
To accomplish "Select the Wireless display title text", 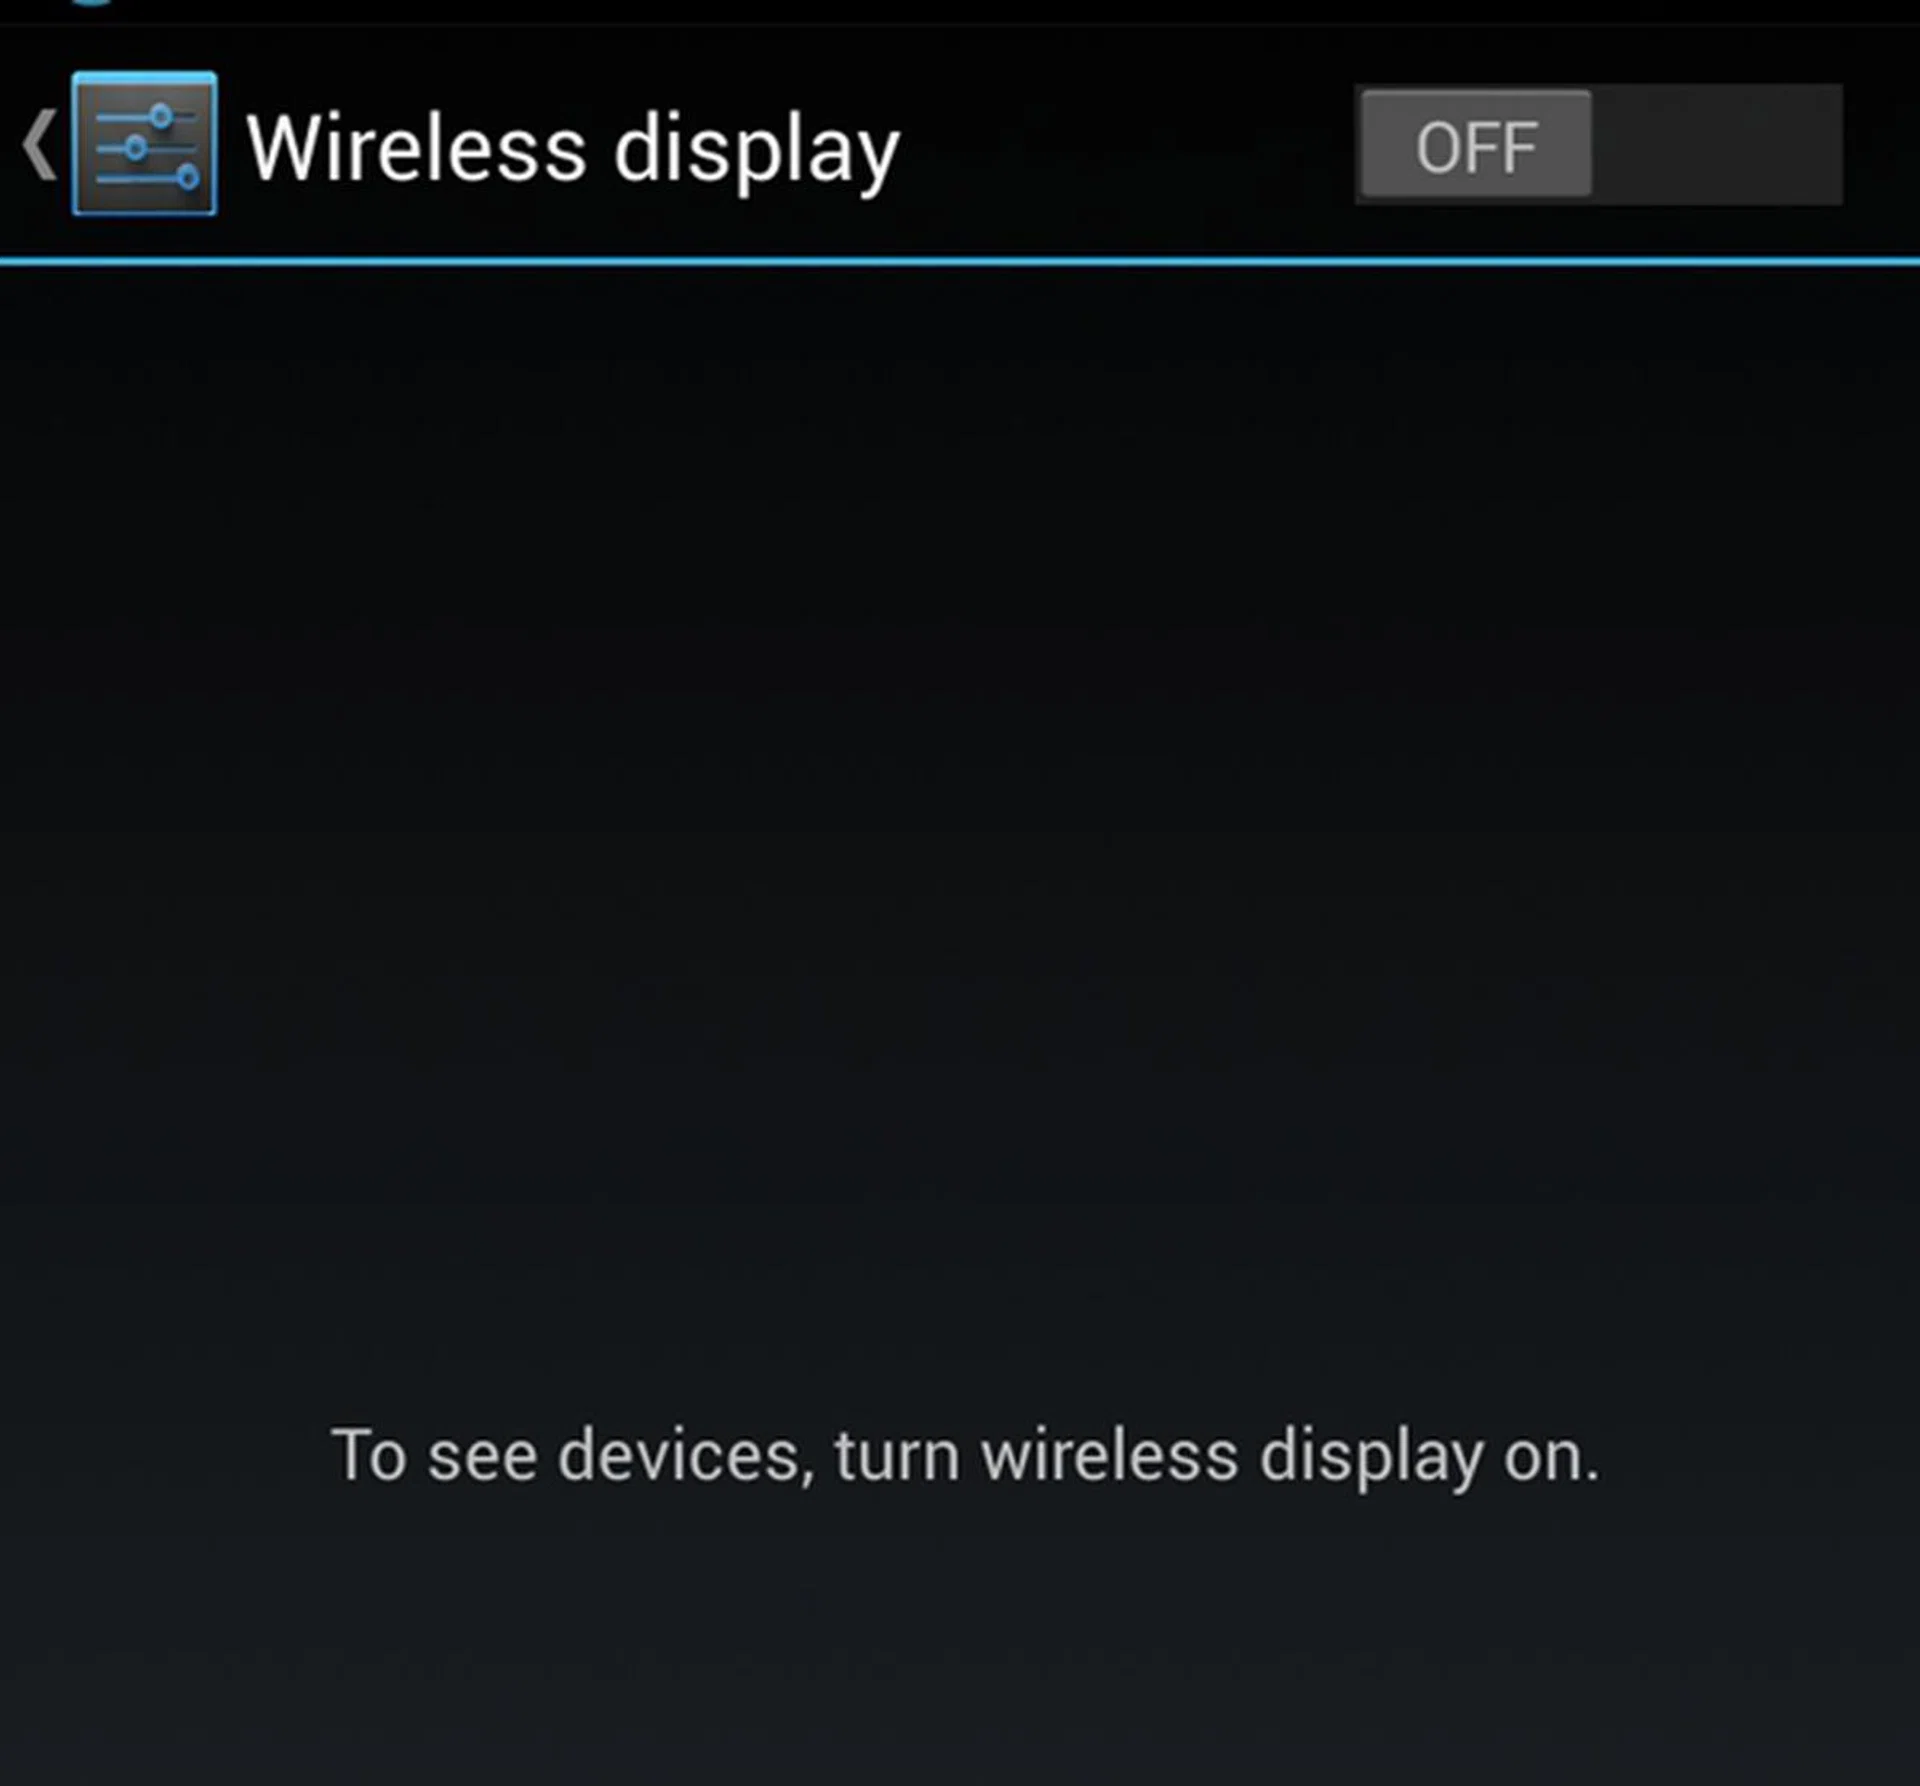I will [573, 151].
